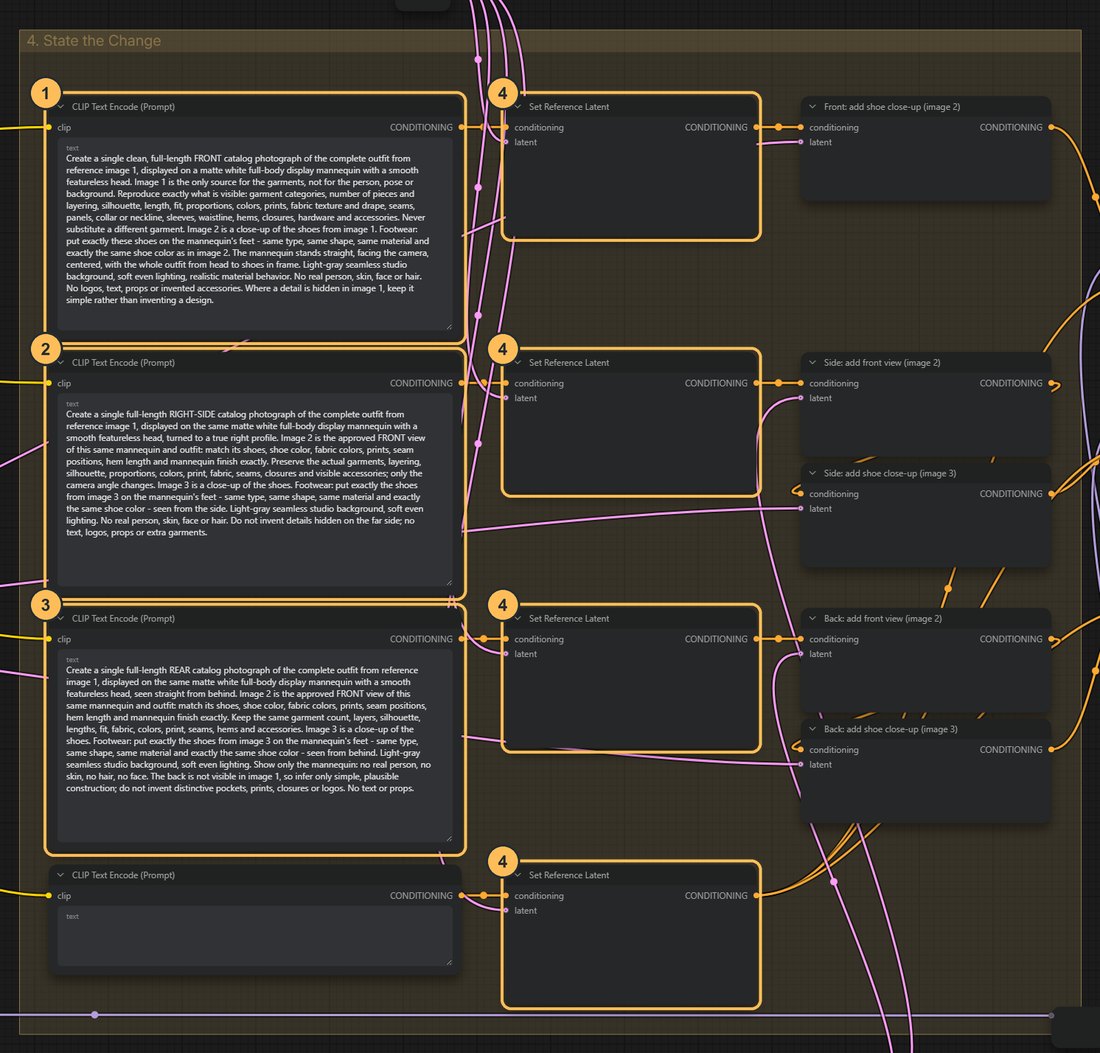The width and height of the screenshot is (1100, 1053).
Task: Collapse the Set Reference Latent node beside the FRONT prompt
Action: [x=518, y=107]
